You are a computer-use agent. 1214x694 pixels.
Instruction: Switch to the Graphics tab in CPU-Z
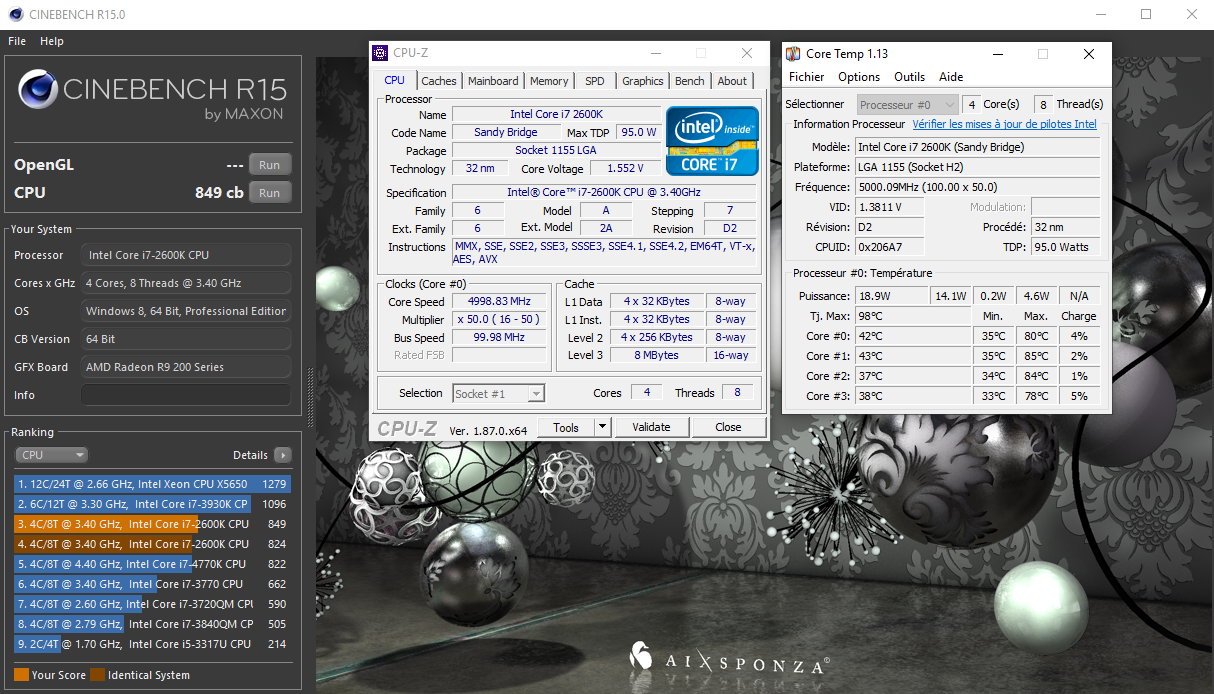[642, 81]
